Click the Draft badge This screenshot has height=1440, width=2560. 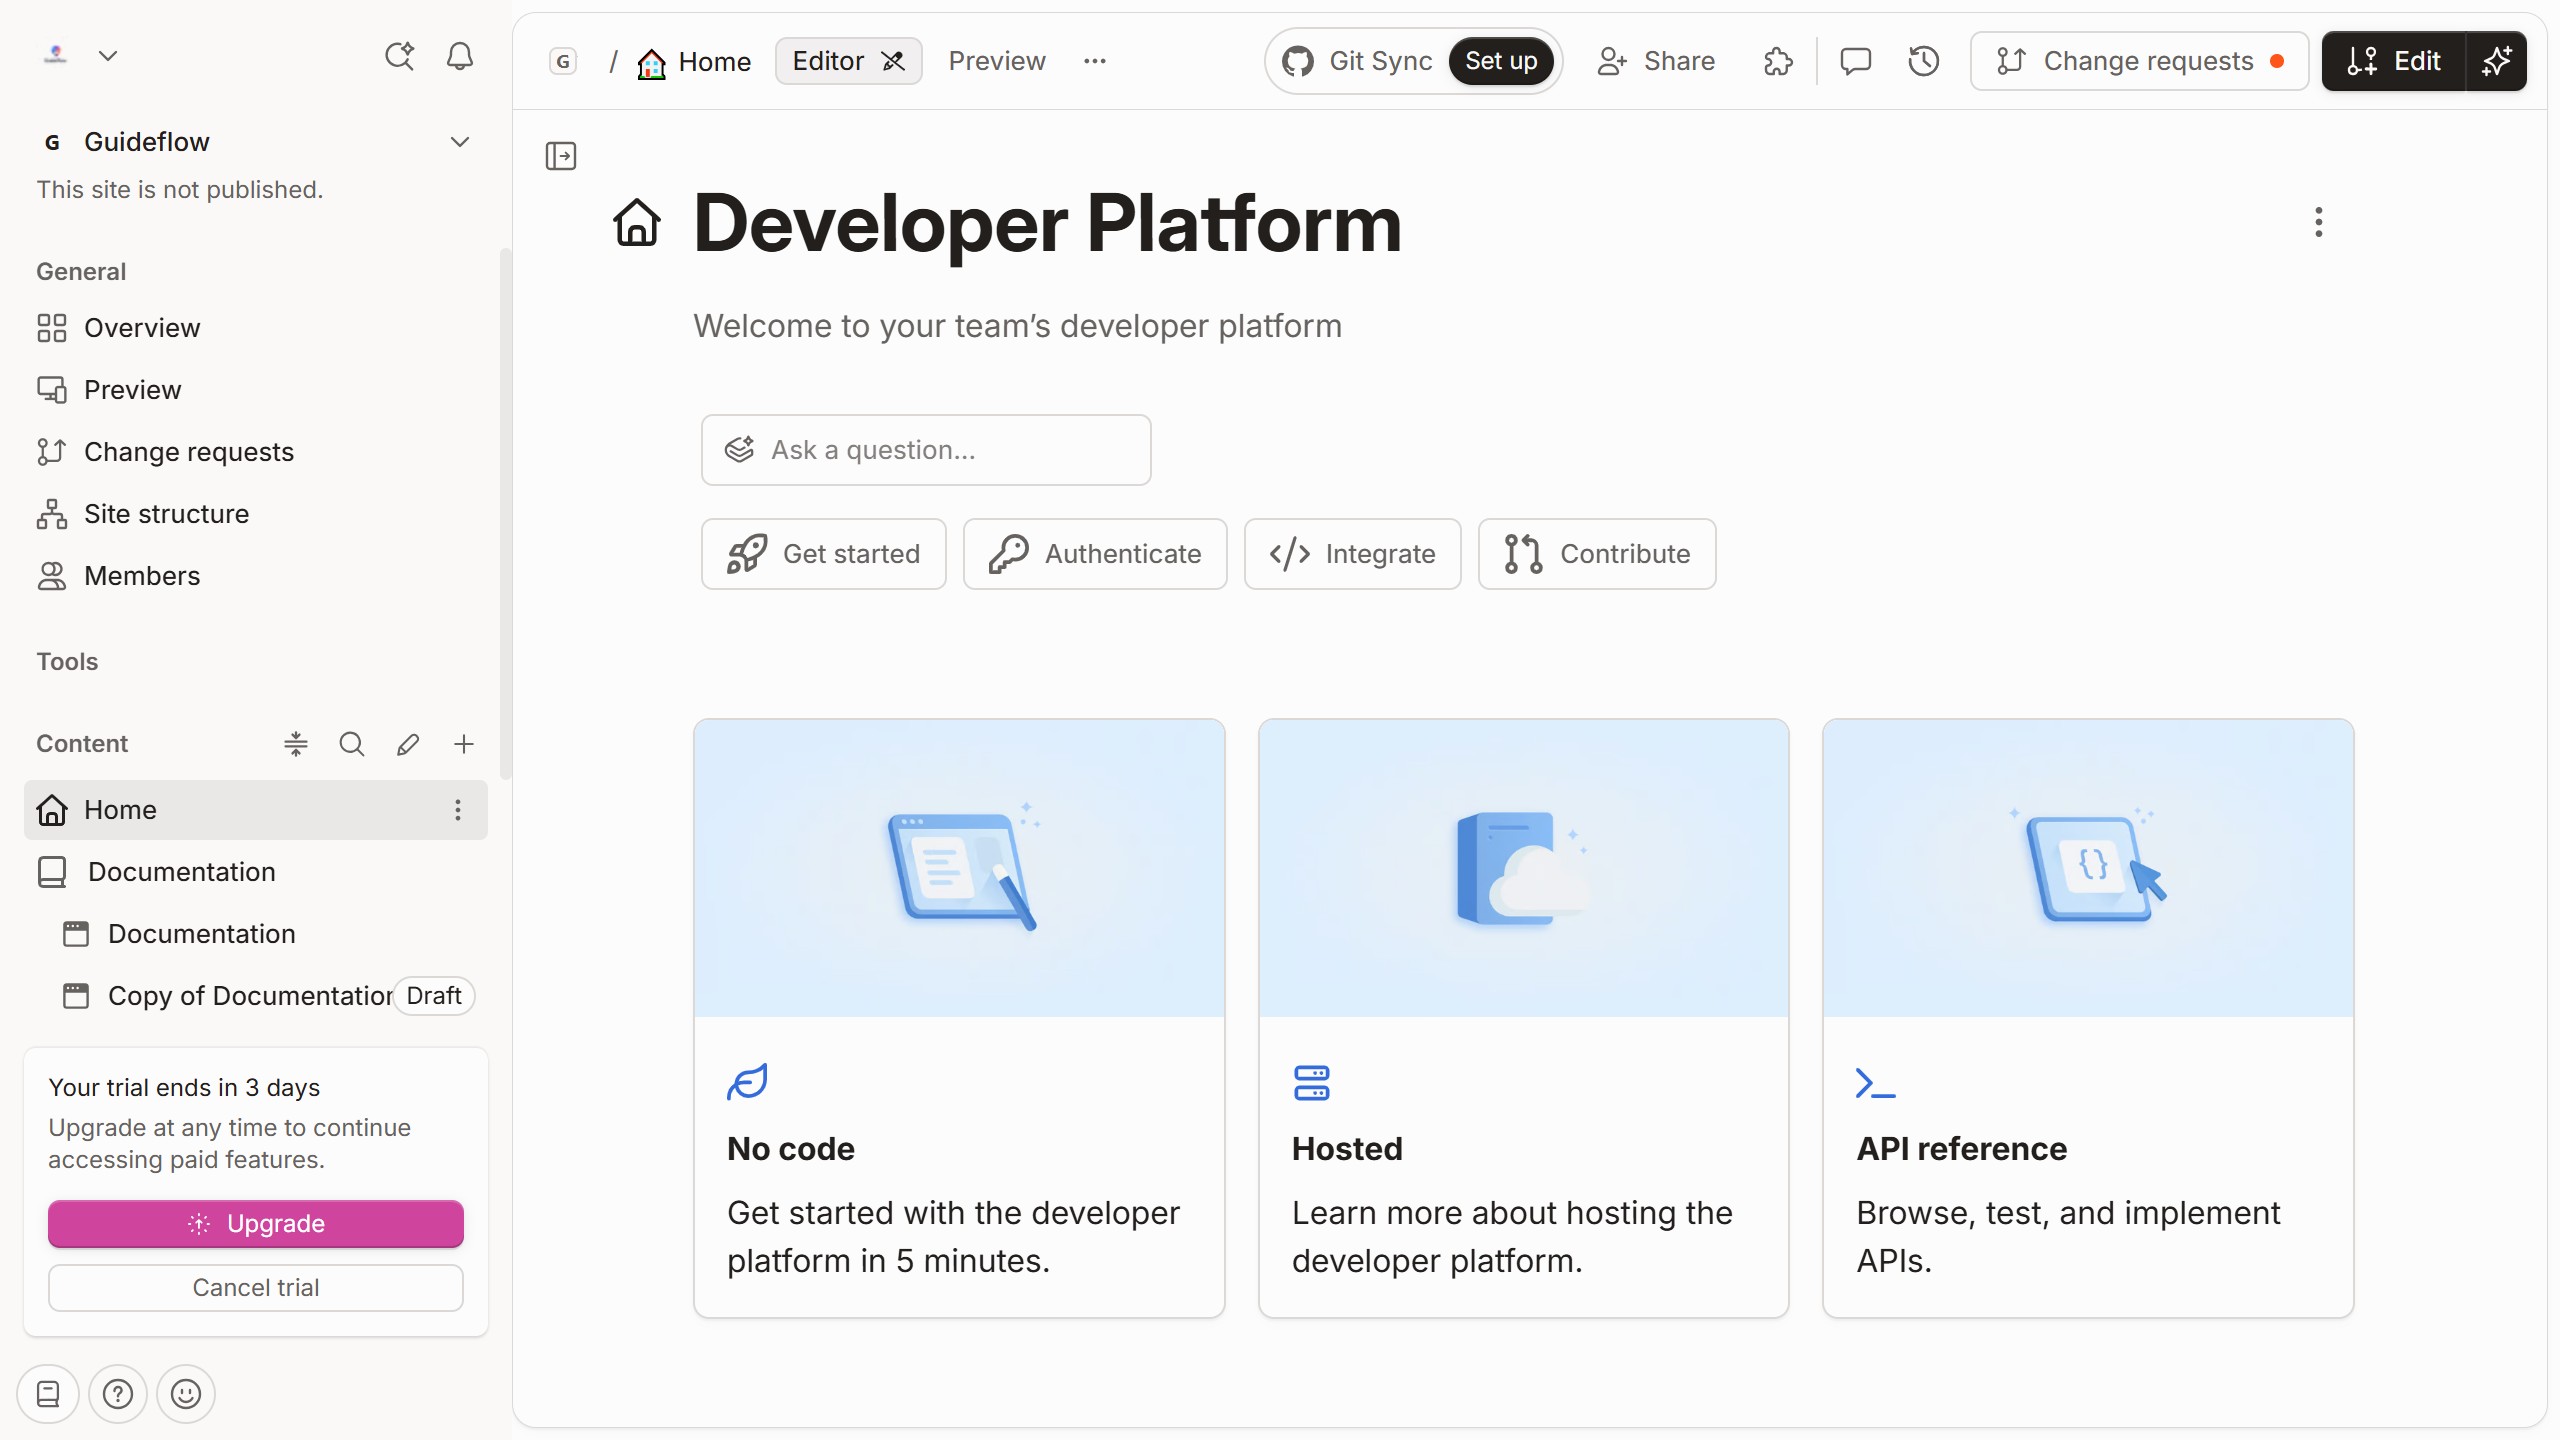click(434, 996)
